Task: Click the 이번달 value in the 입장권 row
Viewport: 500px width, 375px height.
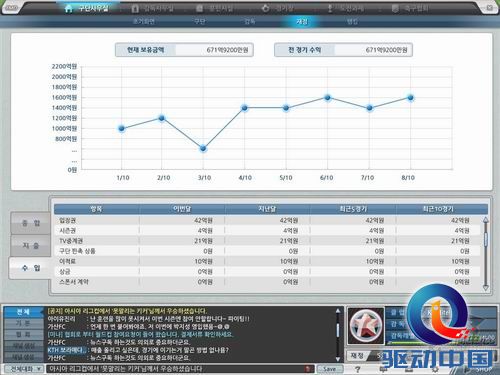Action: [x=204, y=220]
